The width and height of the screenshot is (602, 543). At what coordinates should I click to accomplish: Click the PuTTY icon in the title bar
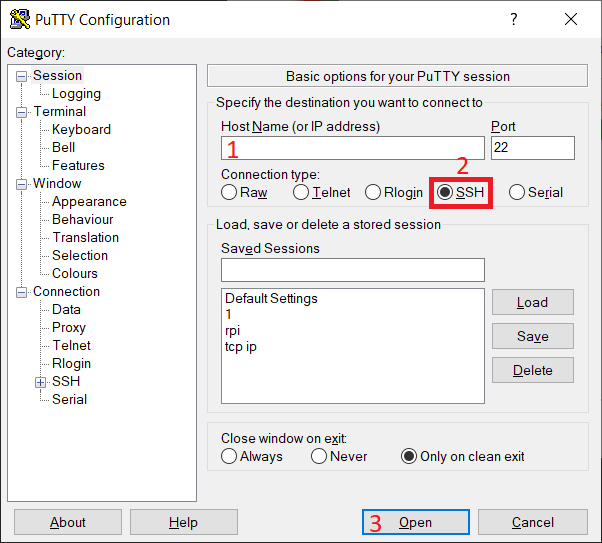tap(20, 19)
